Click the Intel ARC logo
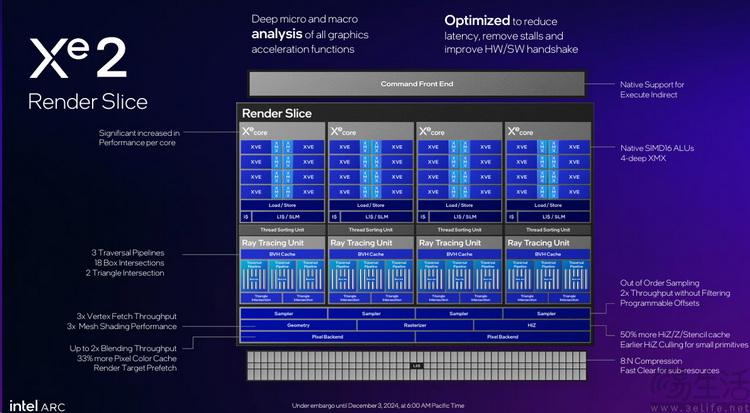Screen dimensions: 750x413 (37, 406)
